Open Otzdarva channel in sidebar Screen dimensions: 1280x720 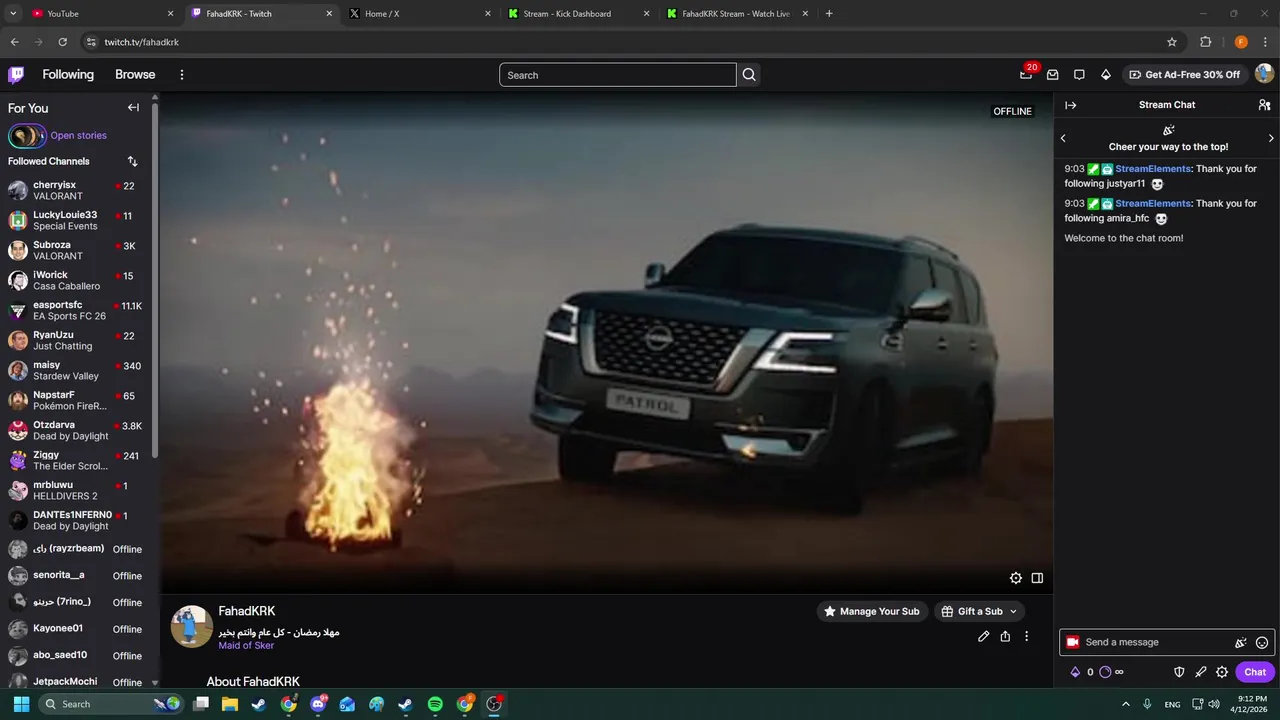76,431
